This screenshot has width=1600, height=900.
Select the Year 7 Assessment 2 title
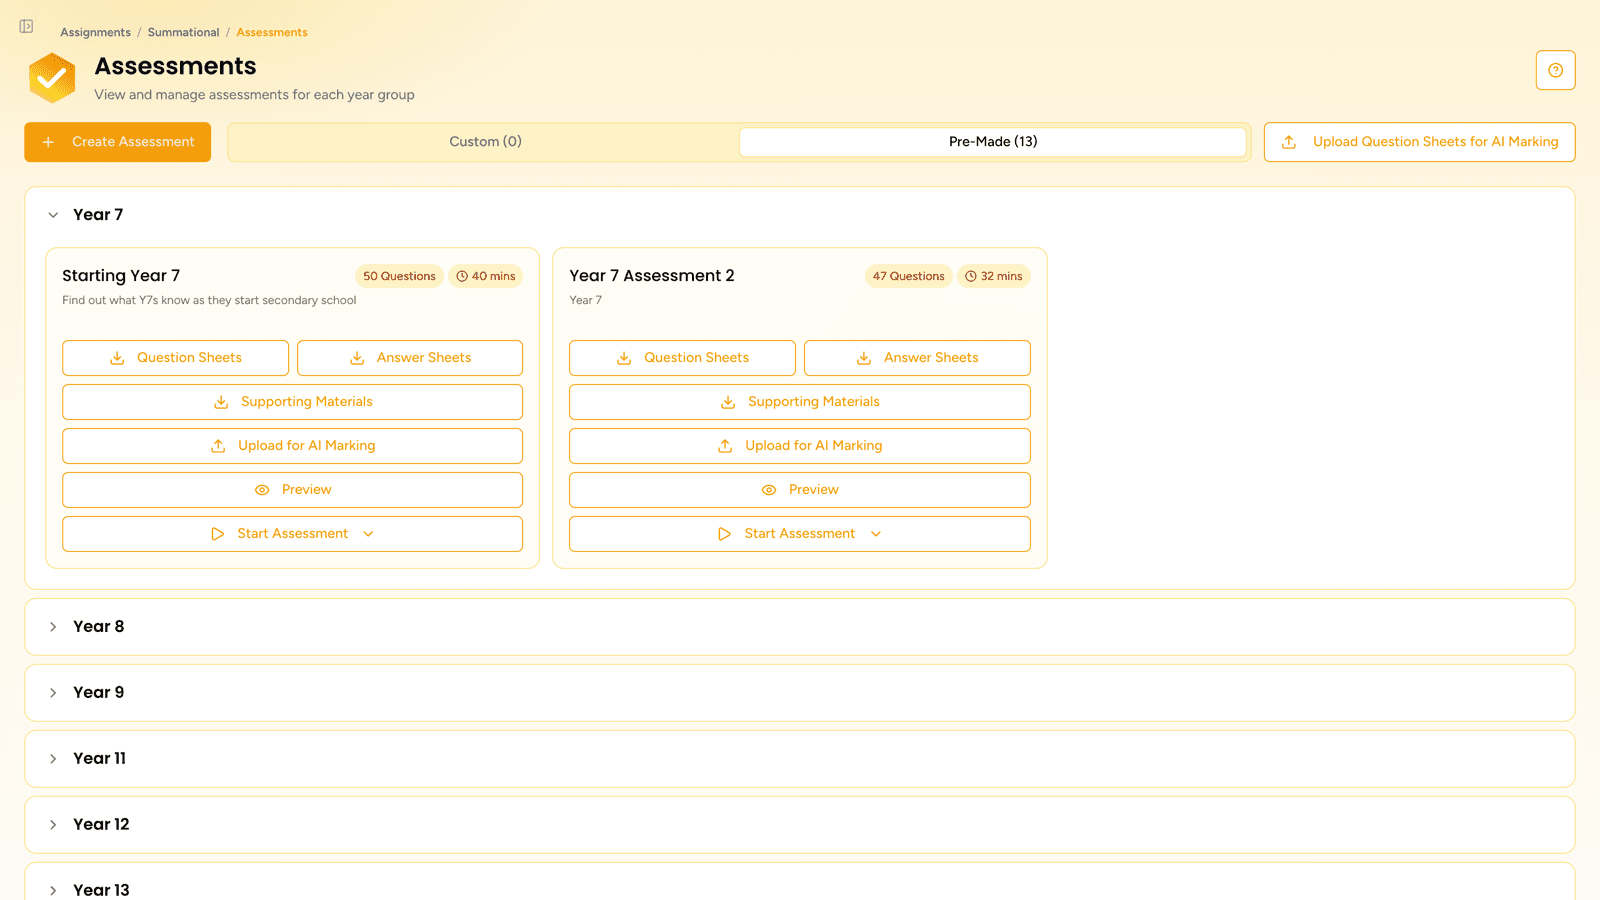(x=652, y=276)
